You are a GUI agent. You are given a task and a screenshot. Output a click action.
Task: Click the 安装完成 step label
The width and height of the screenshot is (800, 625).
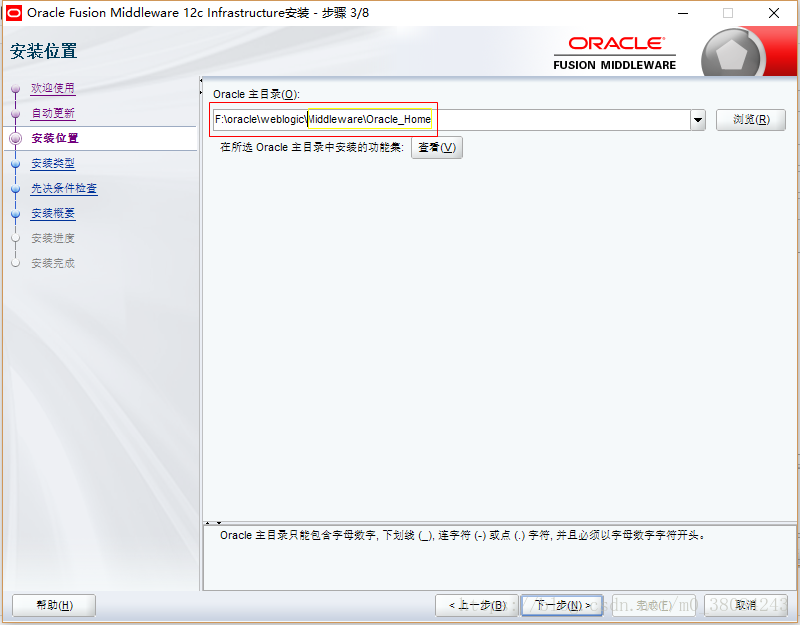[x=53, y=263]
